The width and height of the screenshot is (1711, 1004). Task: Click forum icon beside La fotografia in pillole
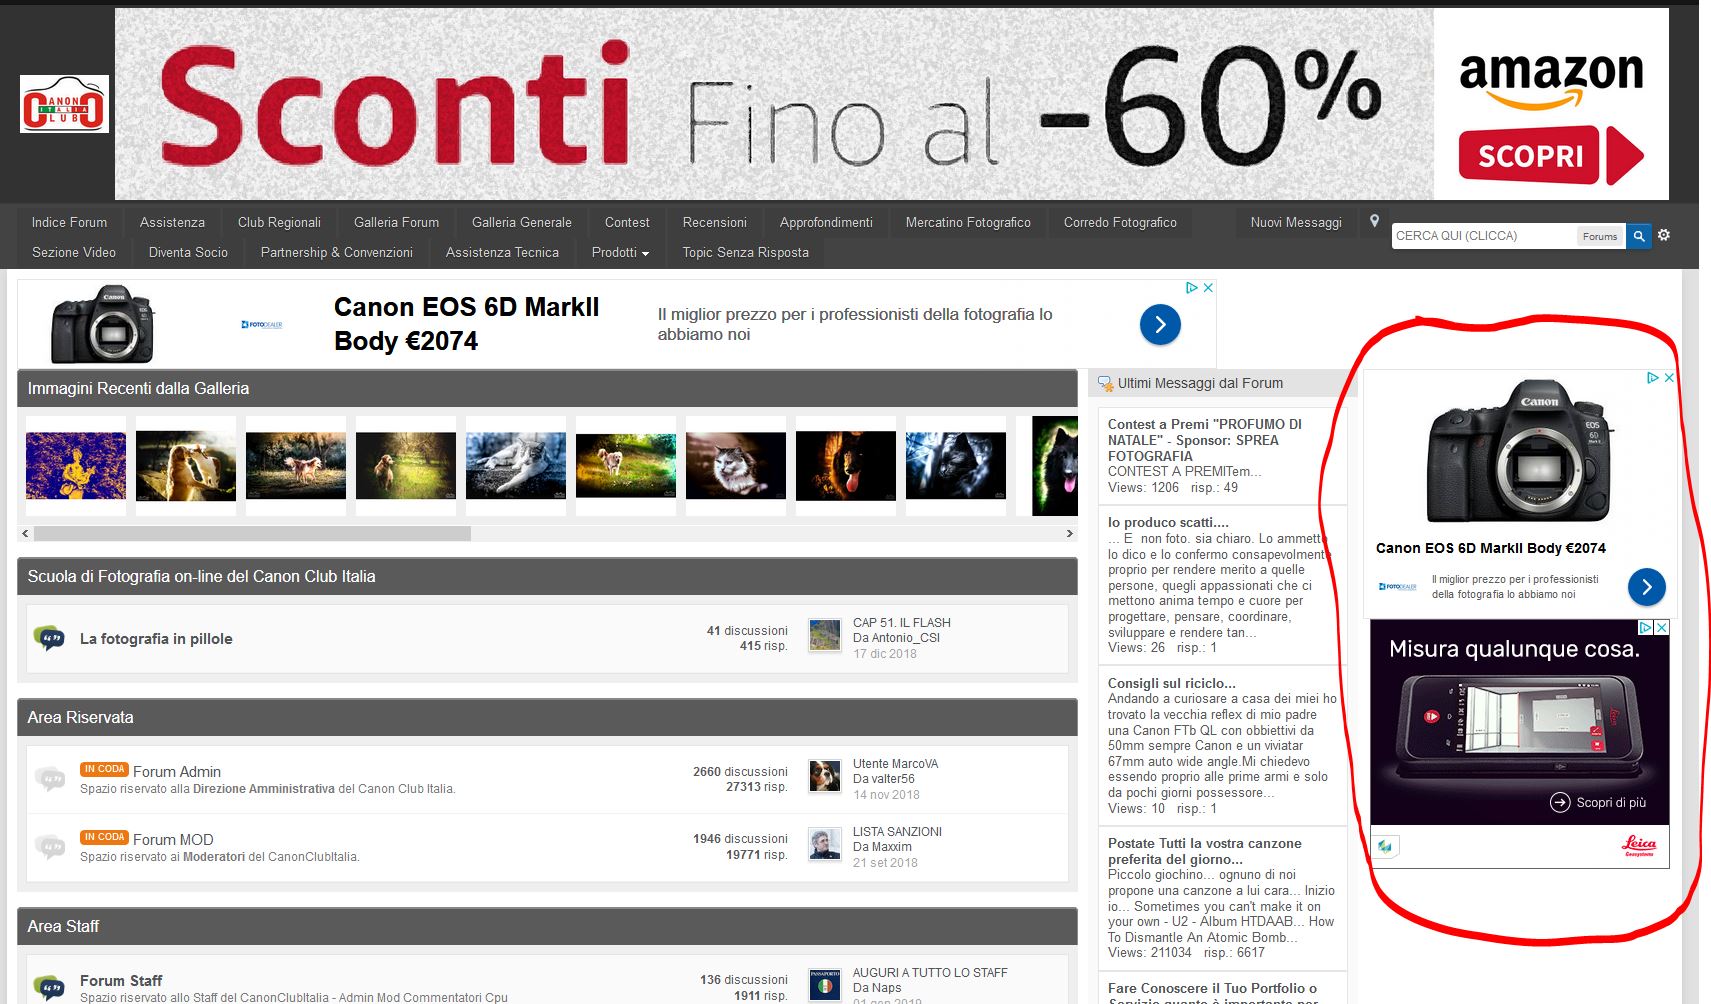(x=49, y=637)
